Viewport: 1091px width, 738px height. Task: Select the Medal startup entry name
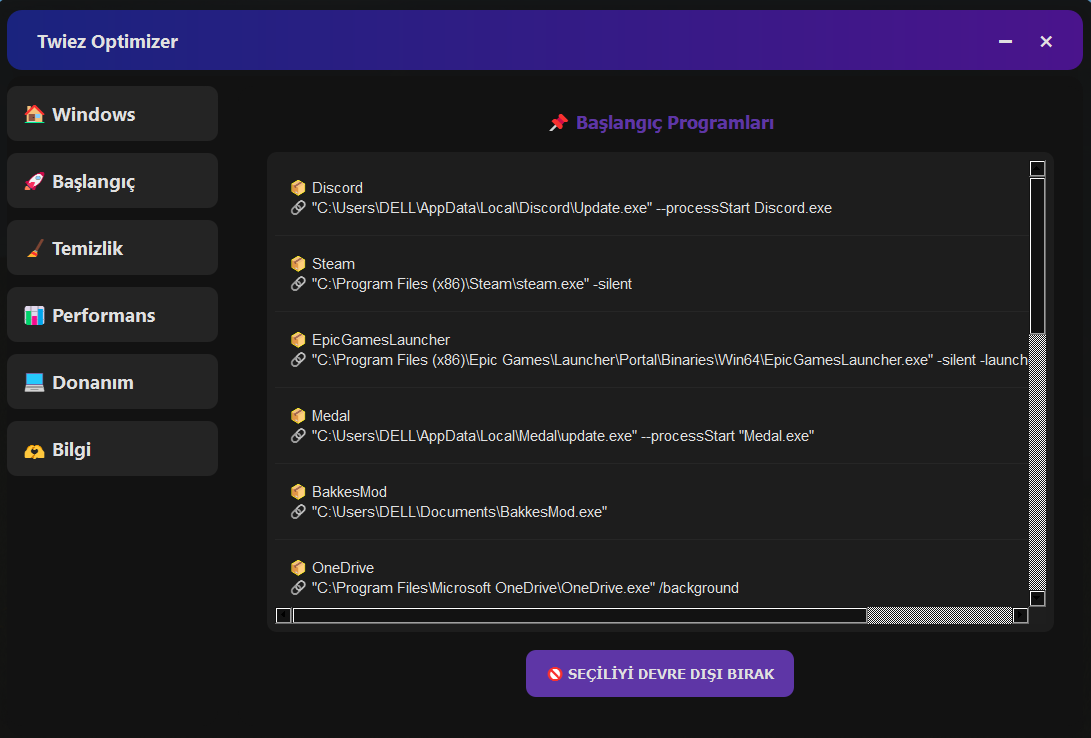click(x=331, y=415)
